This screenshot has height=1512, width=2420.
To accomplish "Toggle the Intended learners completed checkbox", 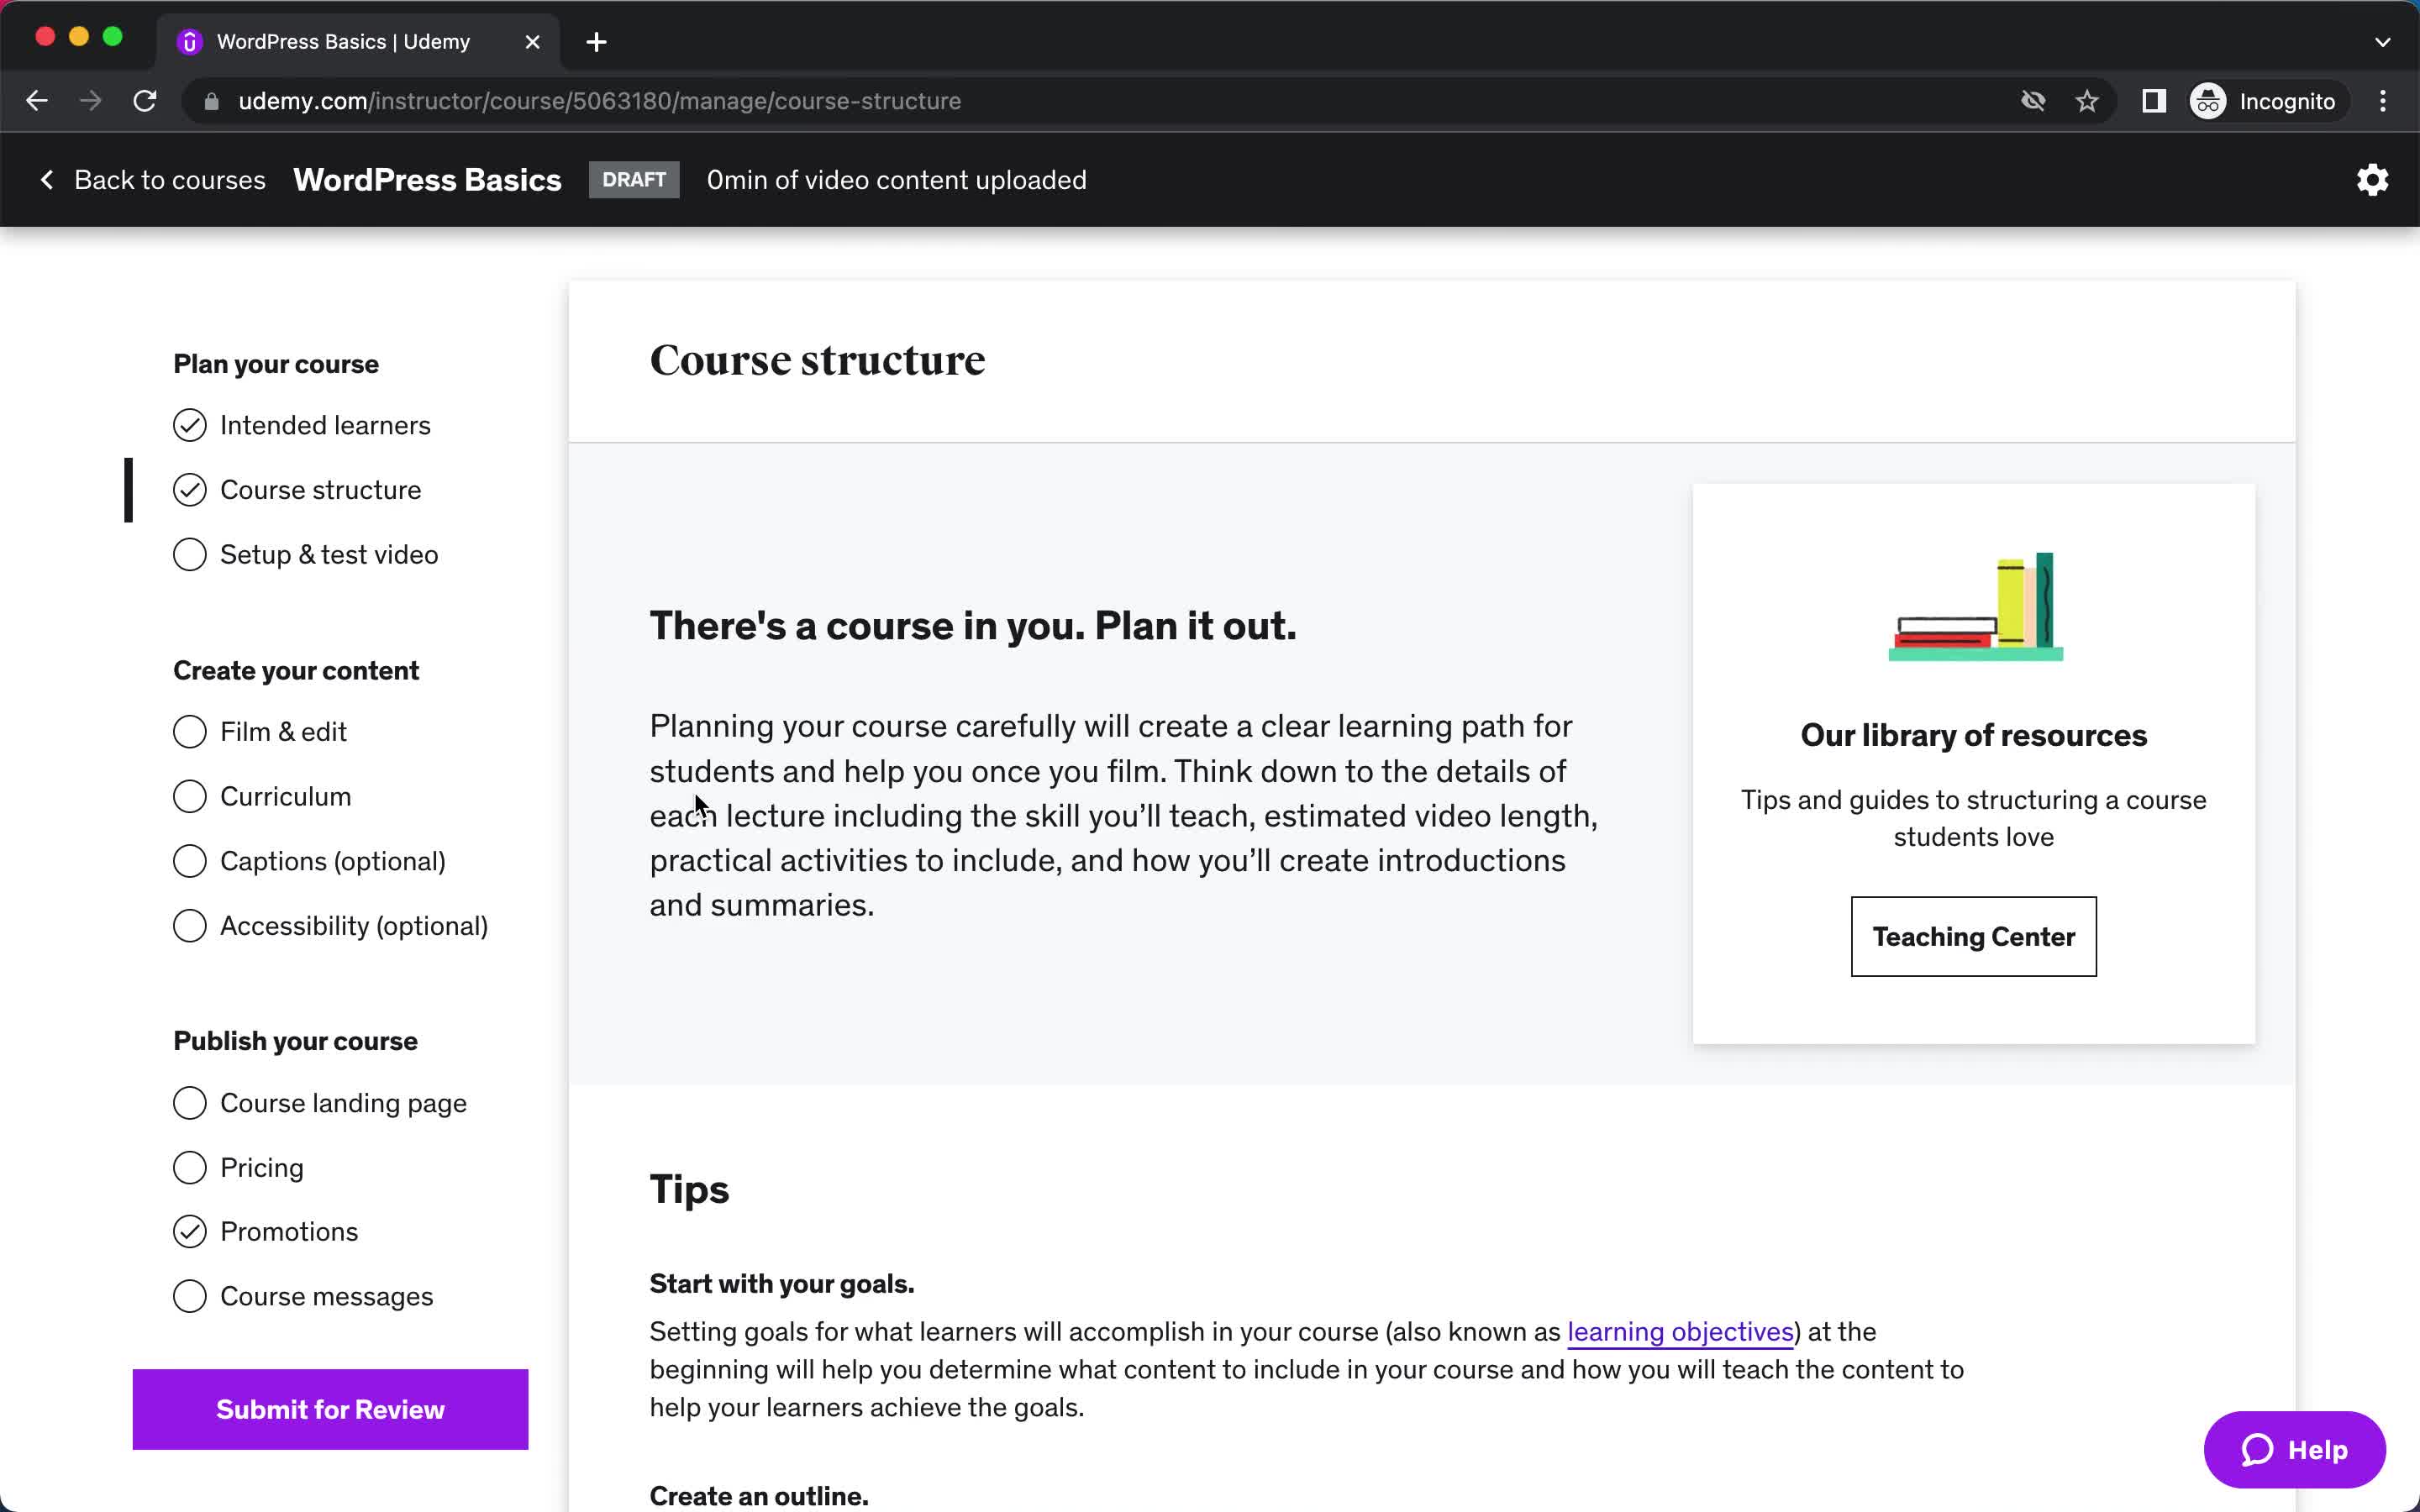I will (x=190, y=425).
